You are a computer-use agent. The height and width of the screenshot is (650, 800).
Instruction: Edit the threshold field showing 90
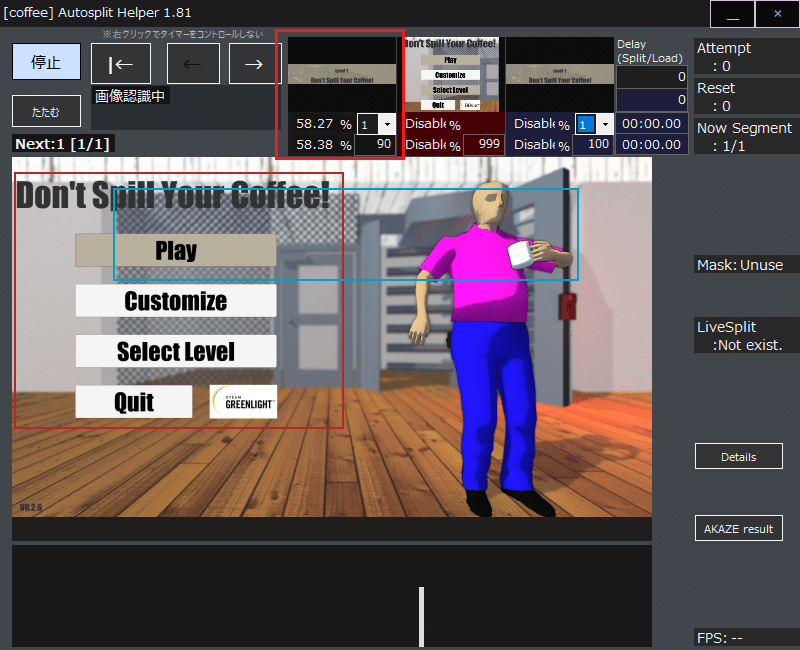(x=376, y=144)
